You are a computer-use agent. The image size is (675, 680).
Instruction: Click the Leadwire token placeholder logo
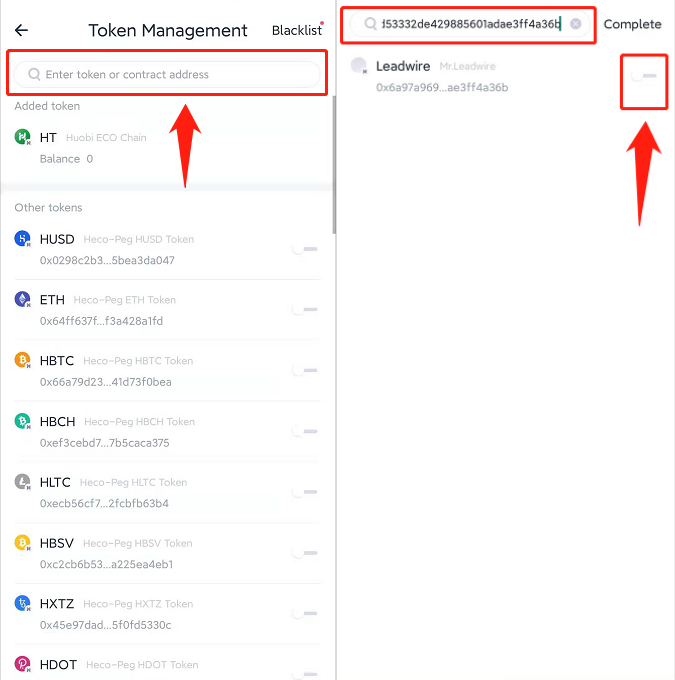pyautogui.click(x=359, y=66)
